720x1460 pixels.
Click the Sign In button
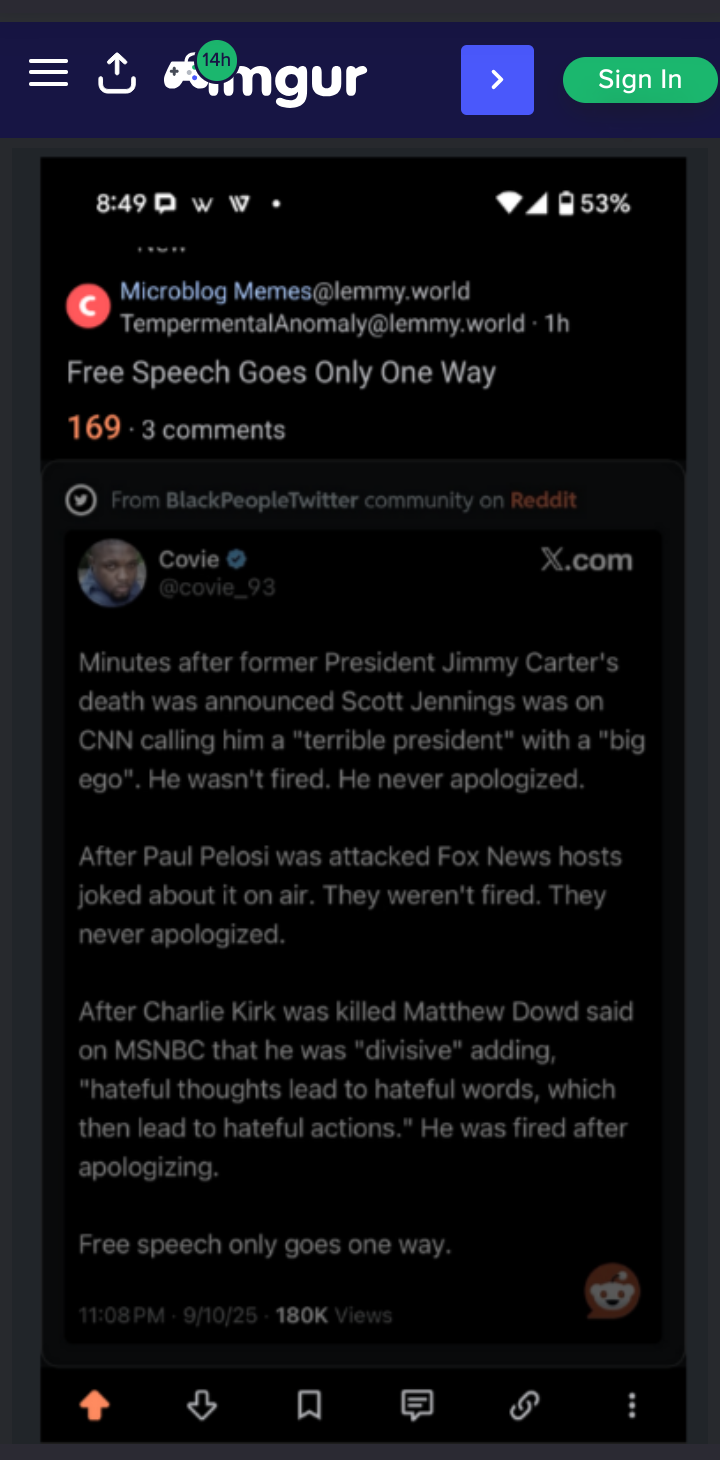[639, 80]
